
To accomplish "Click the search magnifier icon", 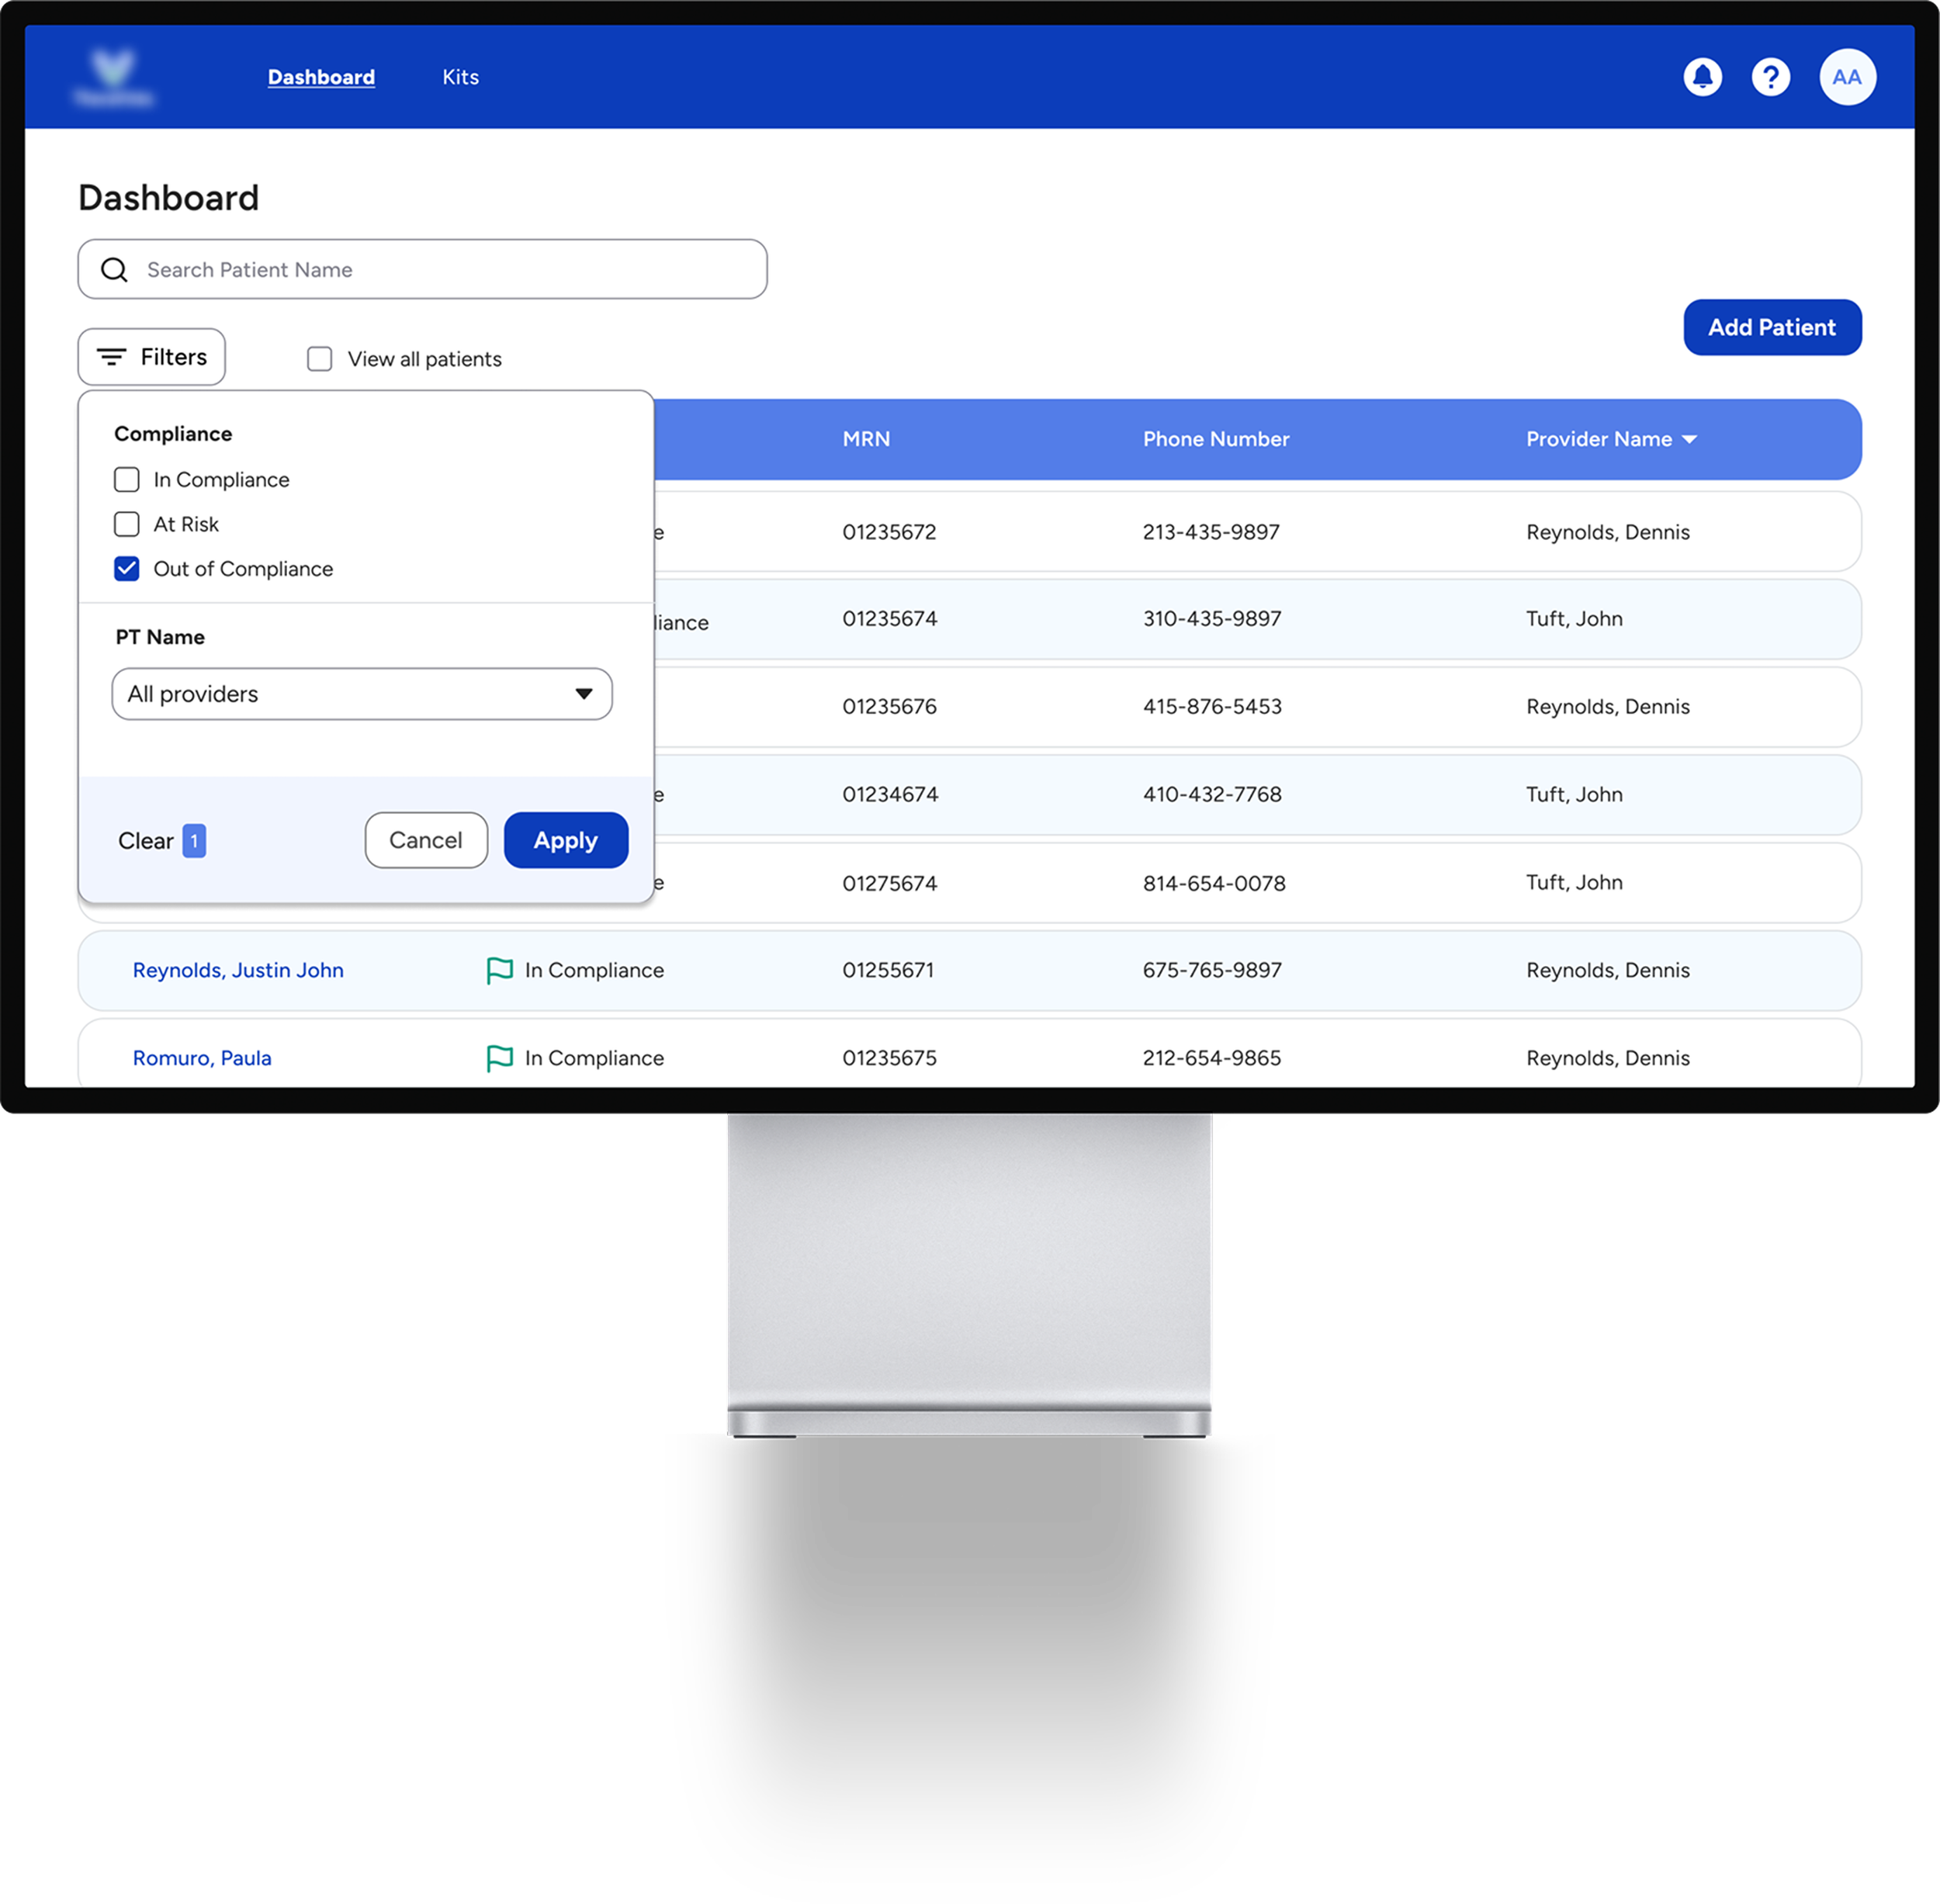I will pos(114,269).
